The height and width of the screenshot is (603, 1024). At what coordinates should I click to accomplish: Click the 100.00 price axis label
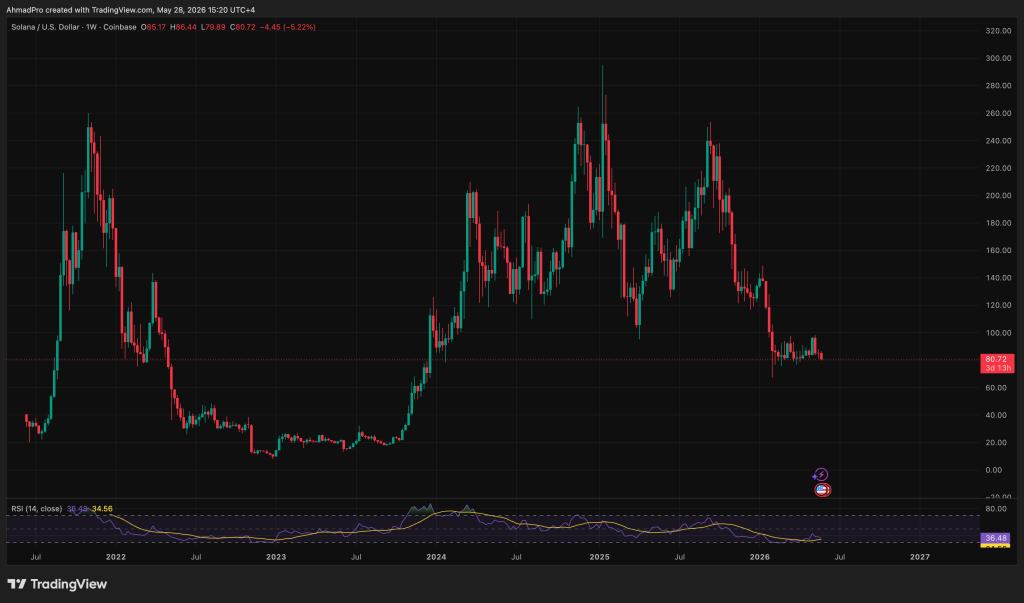pos(998,333)
